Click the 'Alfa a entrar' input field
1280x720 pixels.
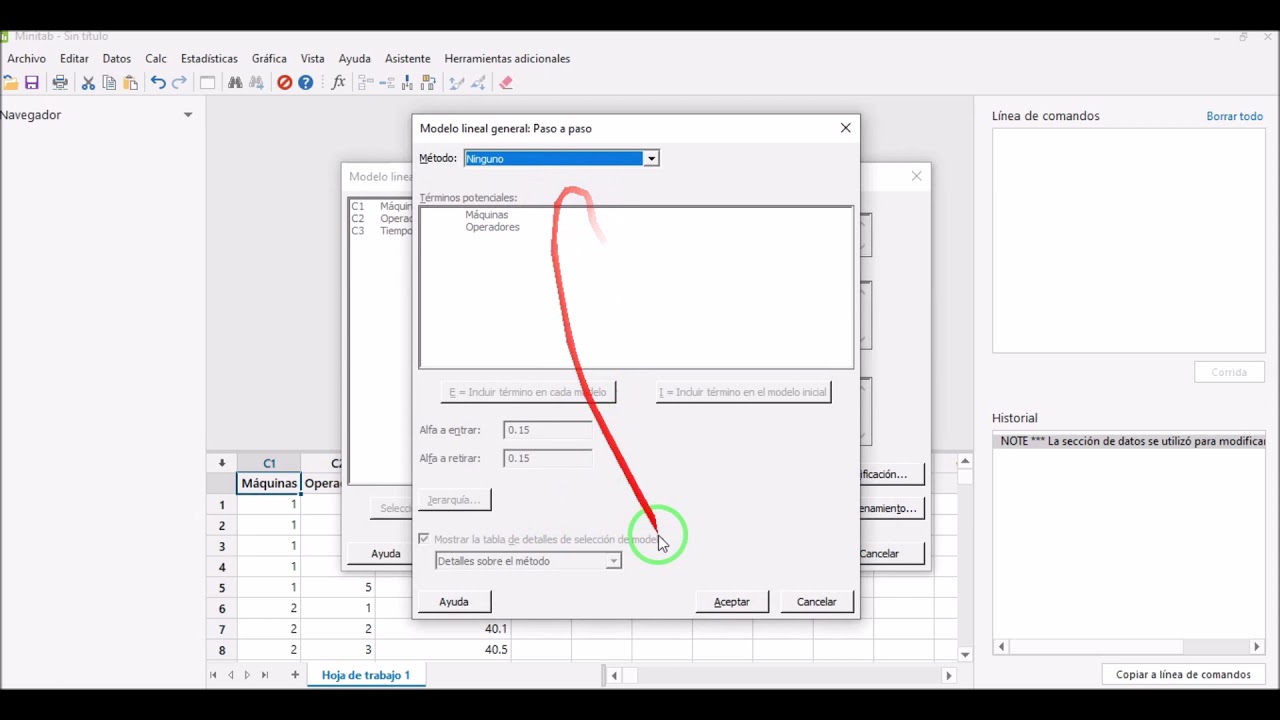point(548,430)
